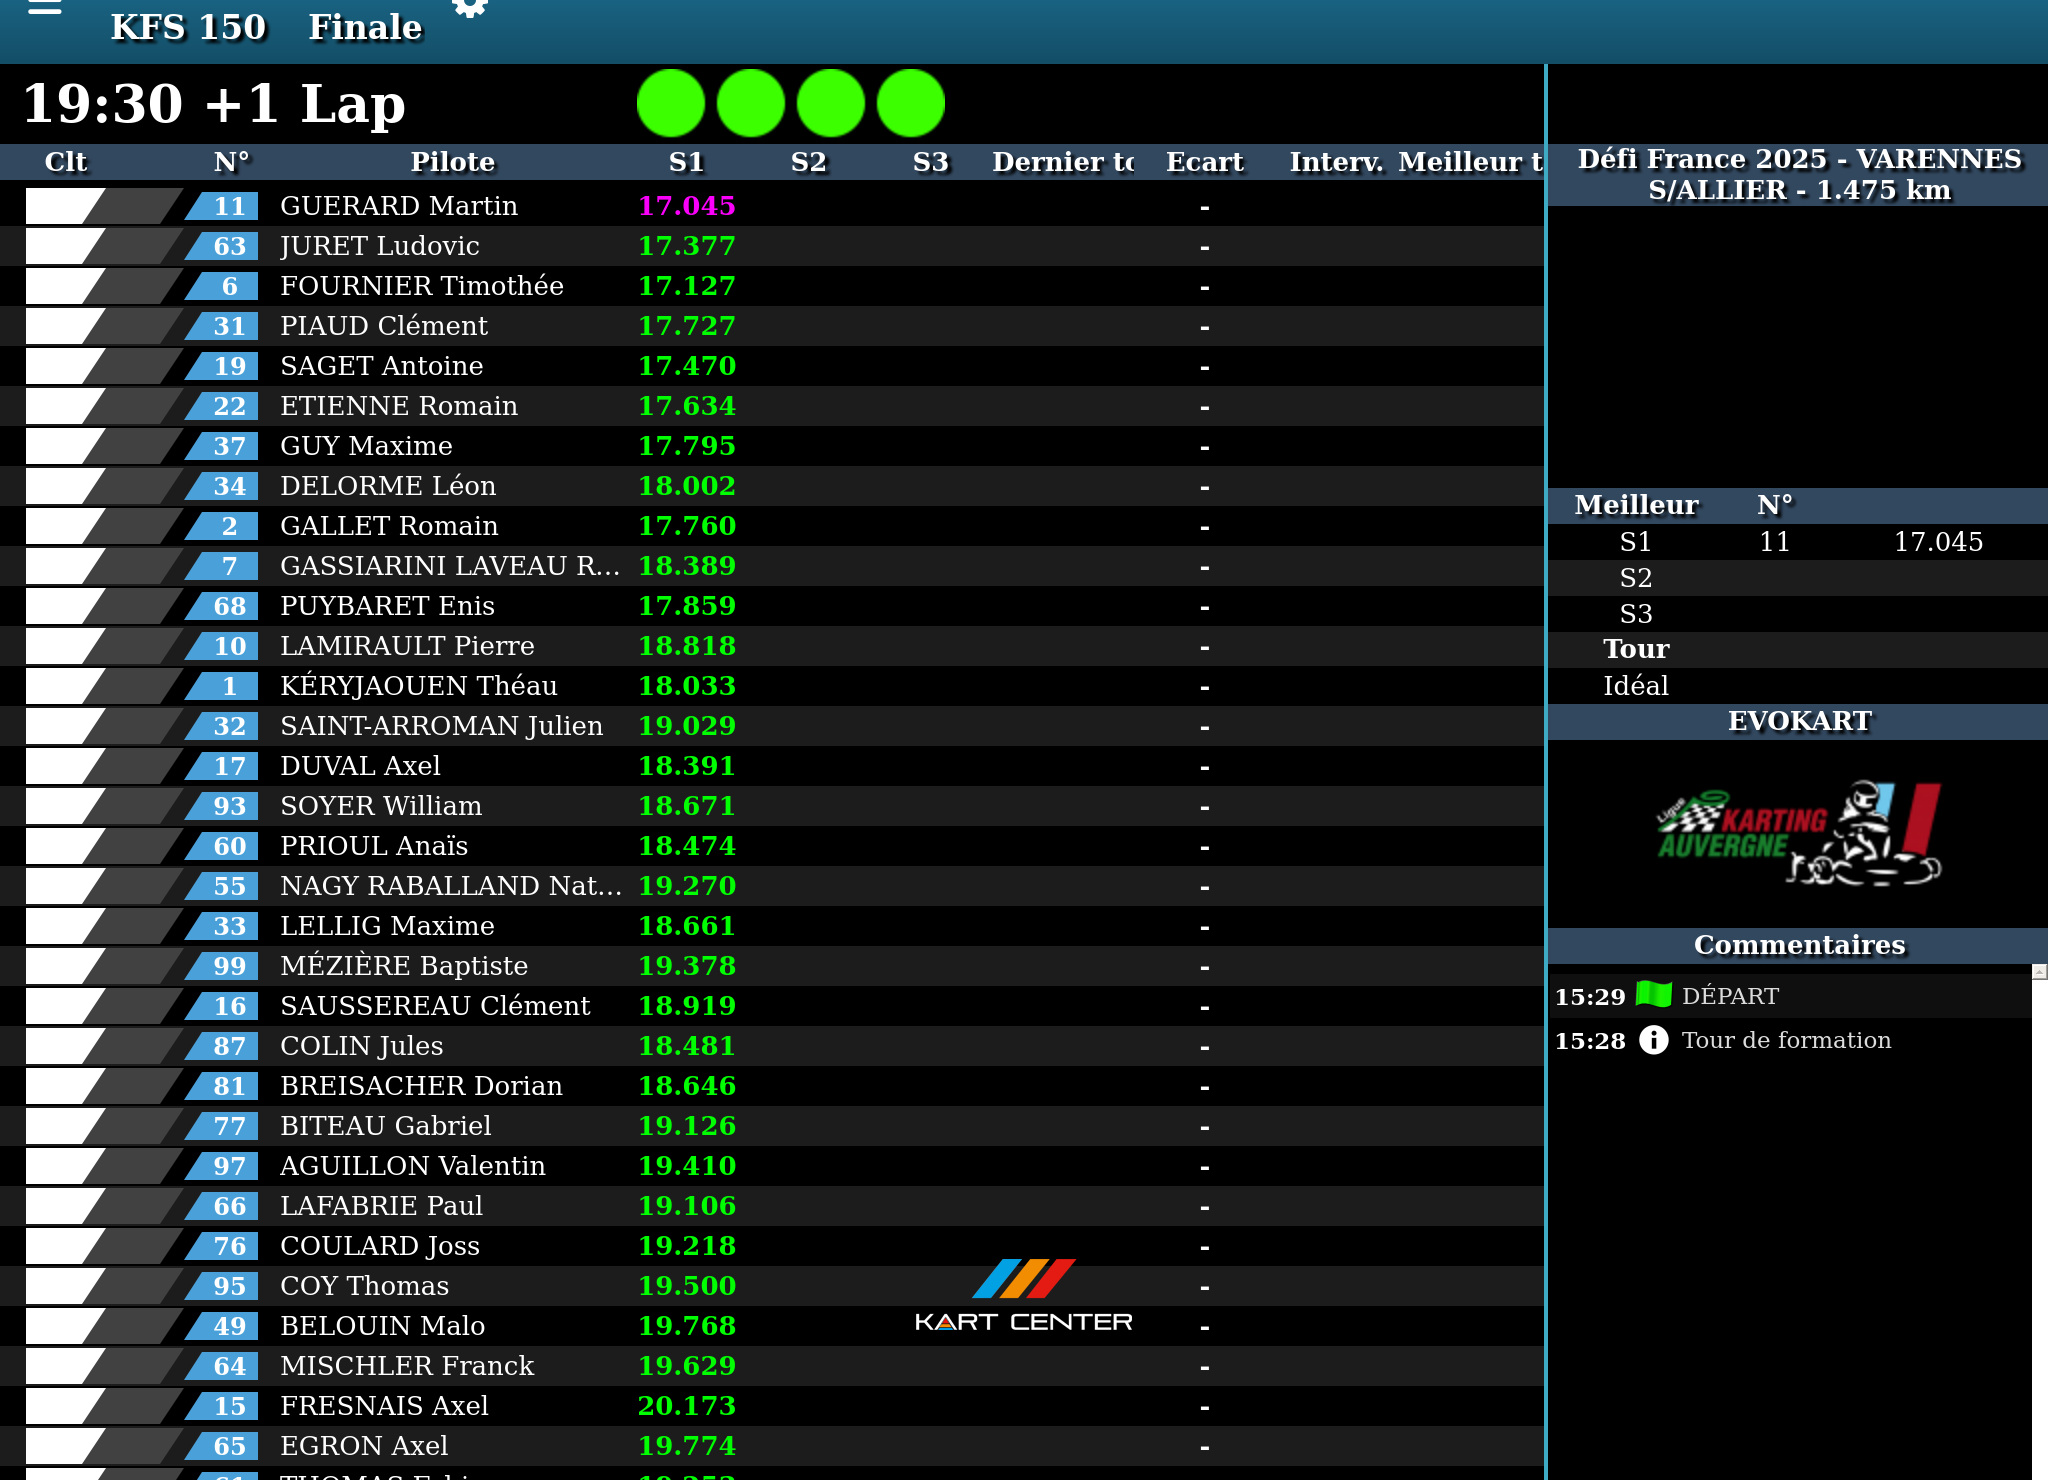Viewport: 2048px width, 1480px height.
Task: Click the fourth green status light
Action: tap(911, 103)
